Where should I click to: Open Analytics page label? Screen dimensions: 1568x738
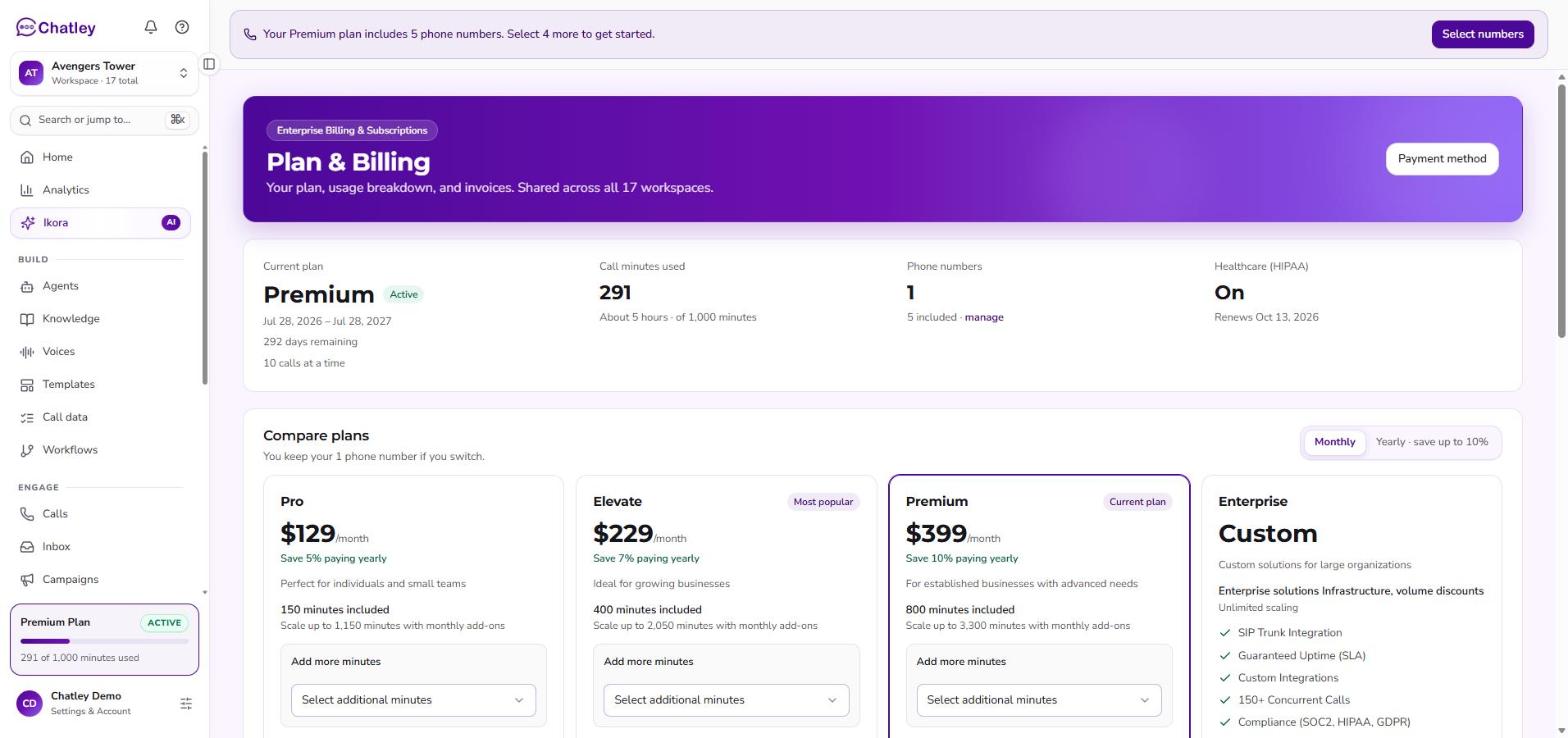pyautogui.click(x=66, y=190)
